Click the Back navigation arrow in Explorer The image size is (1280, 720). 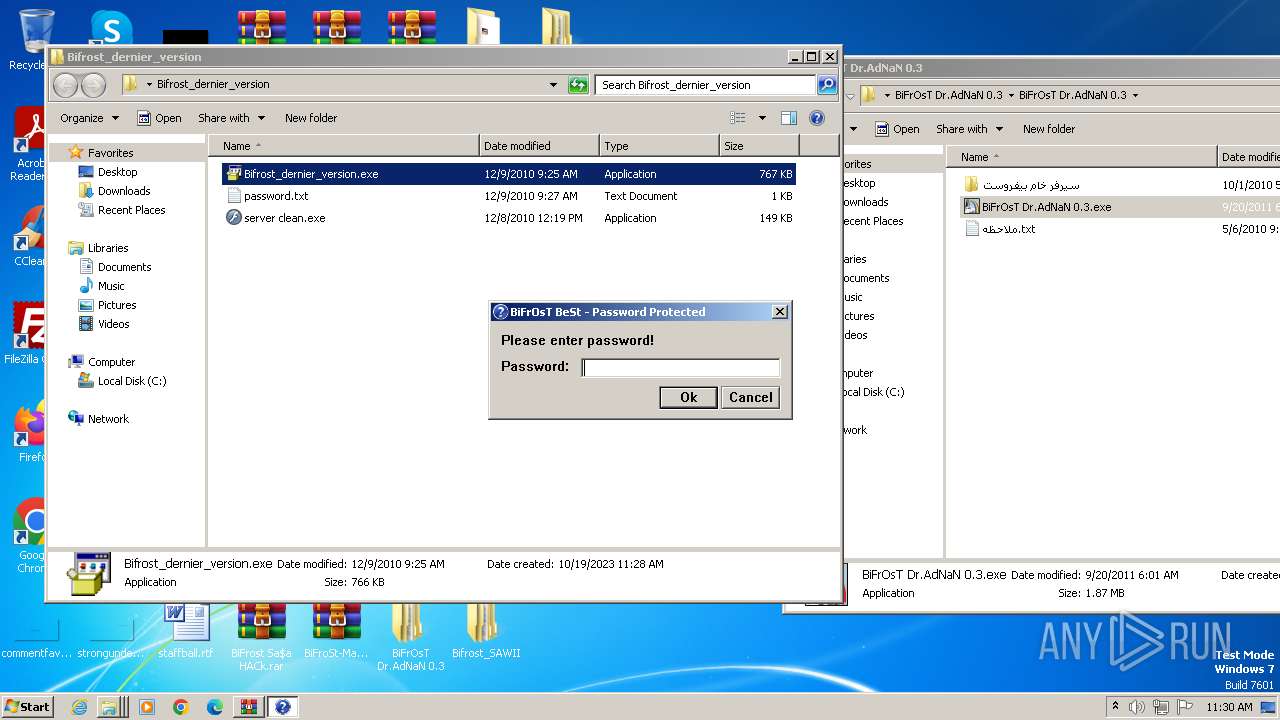click(66, 85)
